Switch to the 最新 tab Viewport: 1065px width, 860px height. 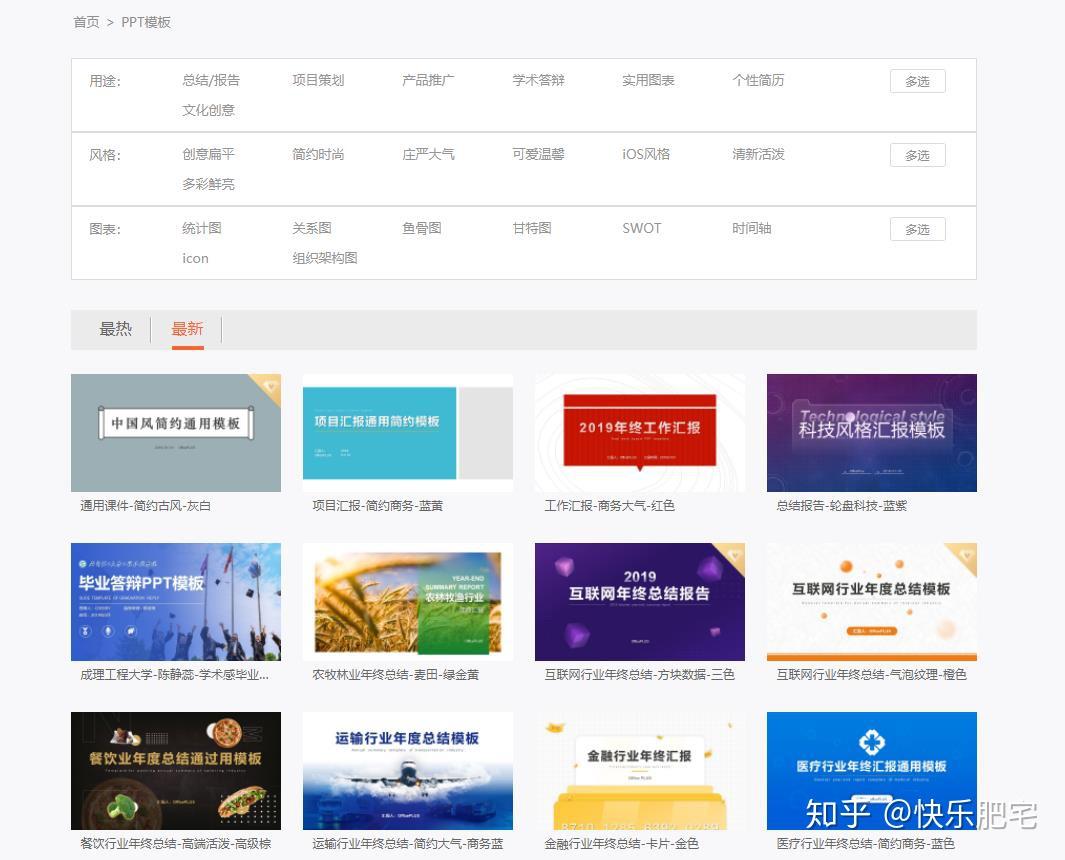(x=188, y=328)
